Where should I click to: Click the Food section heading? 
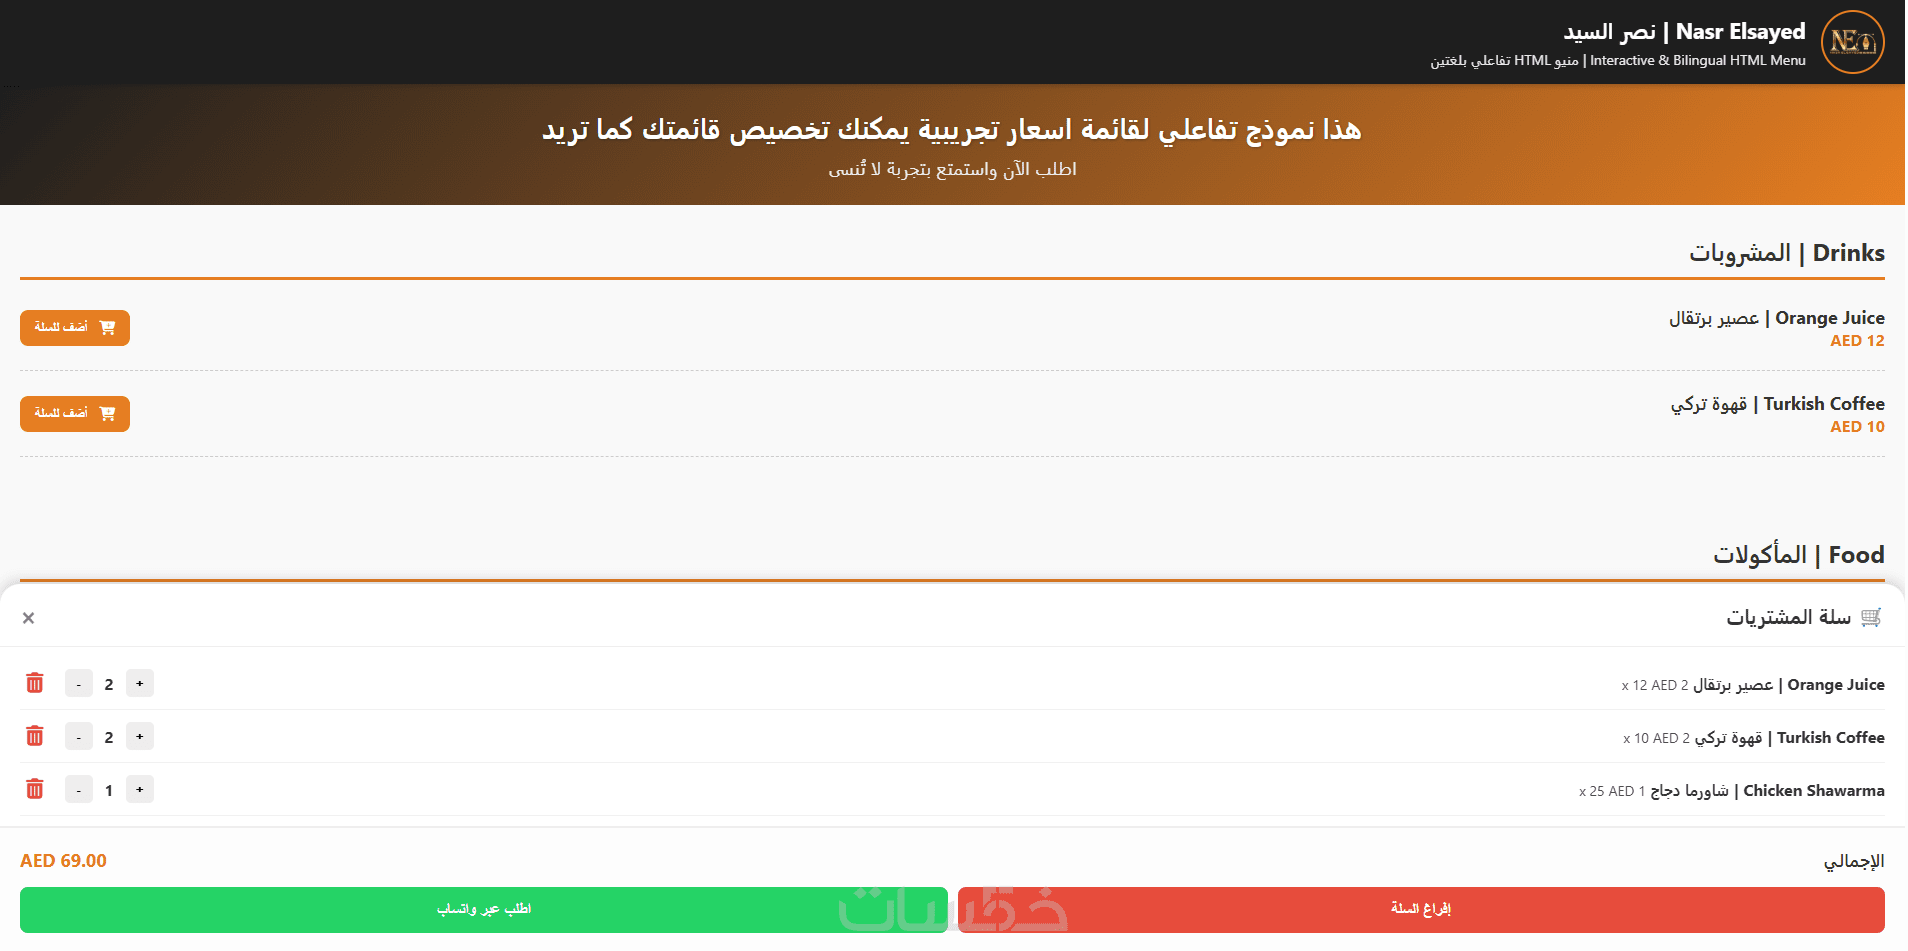click(x=1798, y=555)
